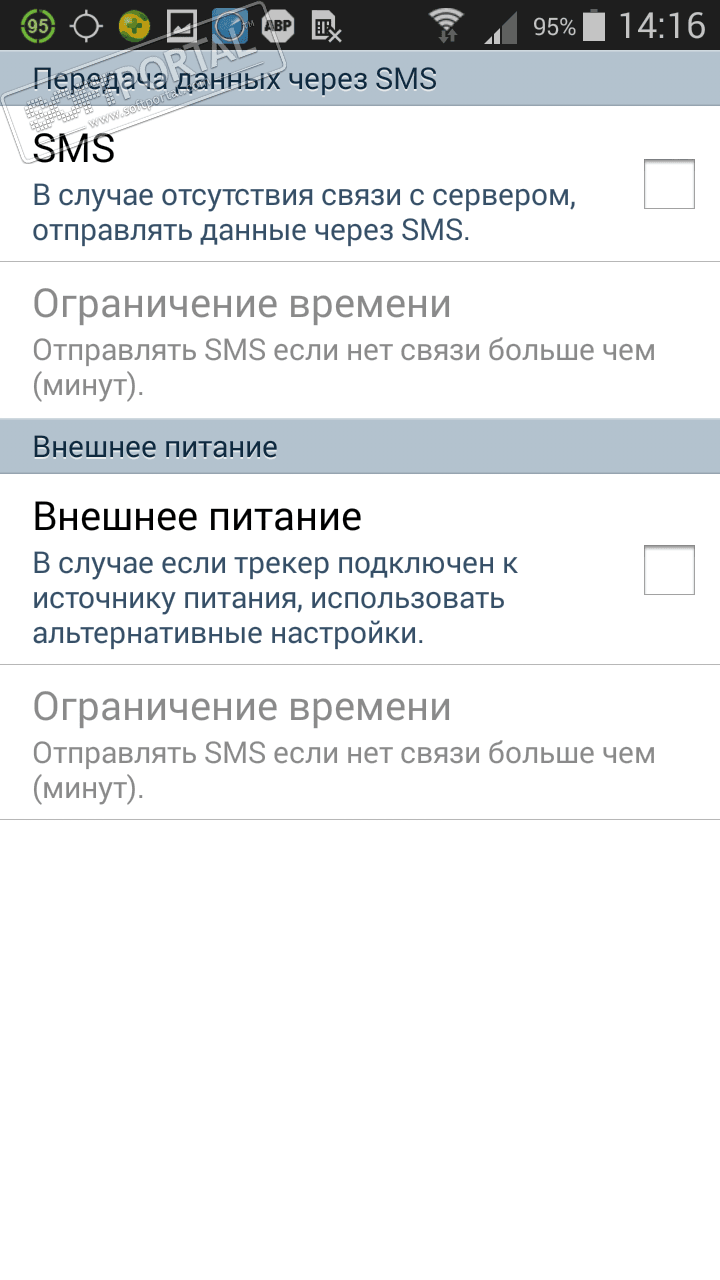Tap the SIM card error icon
This screenshot has width=720, height=1280.
[x=326, y=27]
